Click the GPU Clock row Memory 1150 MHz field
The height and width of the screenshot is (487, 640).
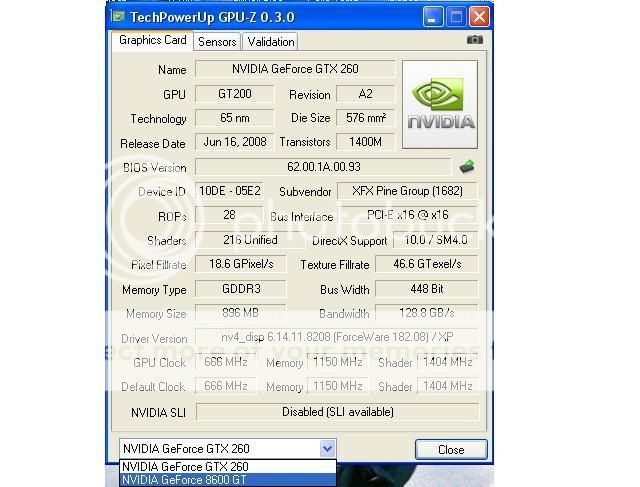coord(338,362)
